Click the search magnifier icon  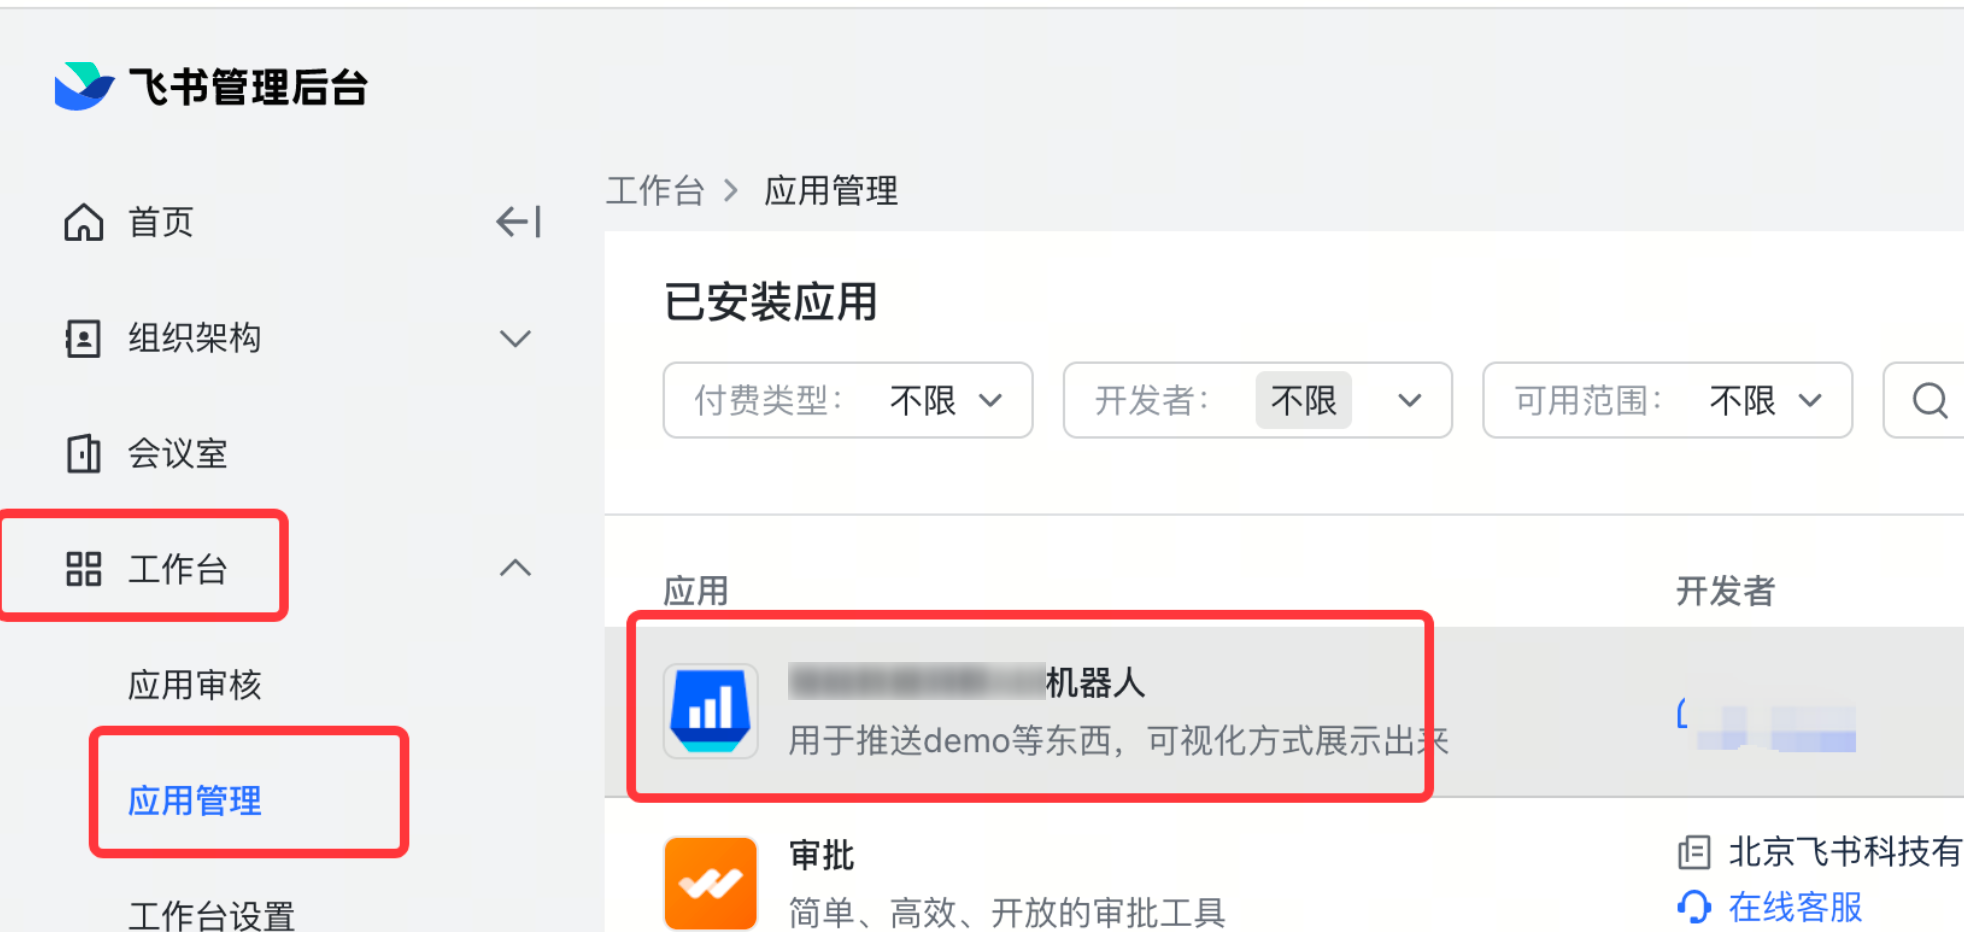1929,401
